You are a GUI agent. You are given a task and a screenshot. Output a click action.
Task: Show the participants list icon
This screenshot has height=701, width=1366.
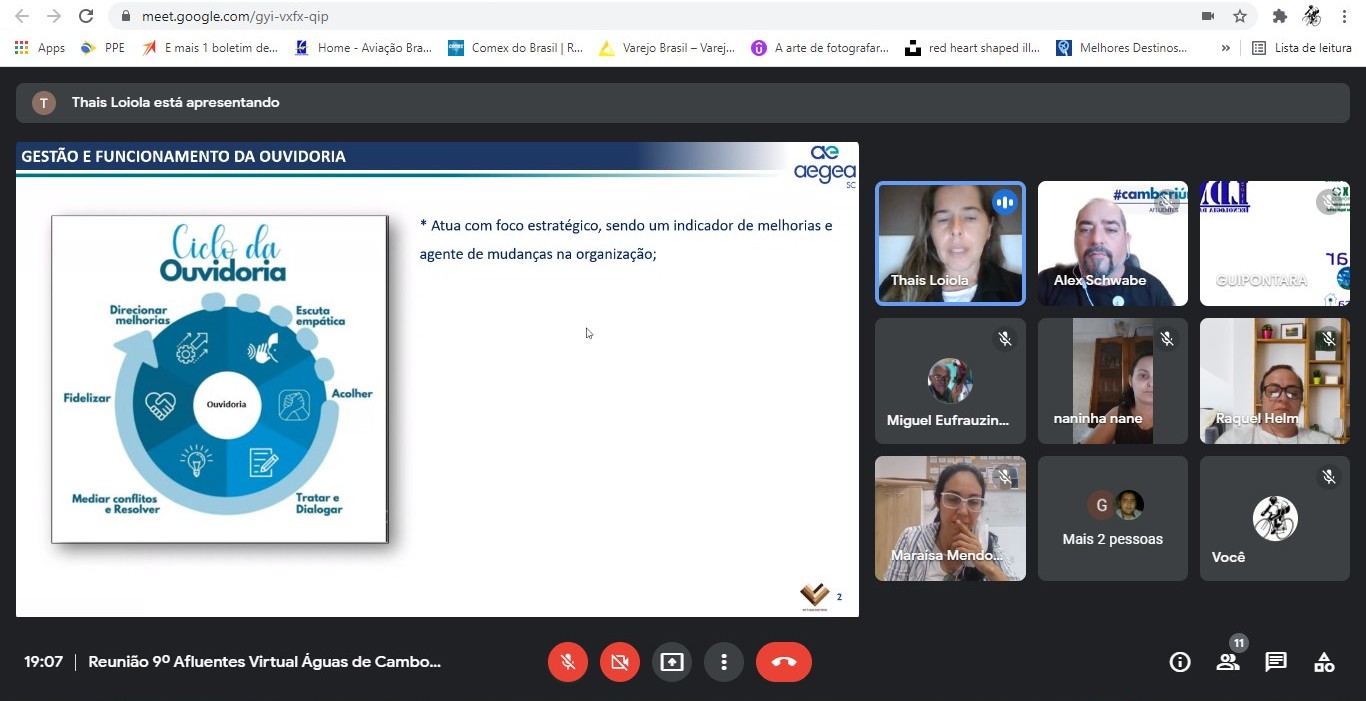tap(1228, 662)
